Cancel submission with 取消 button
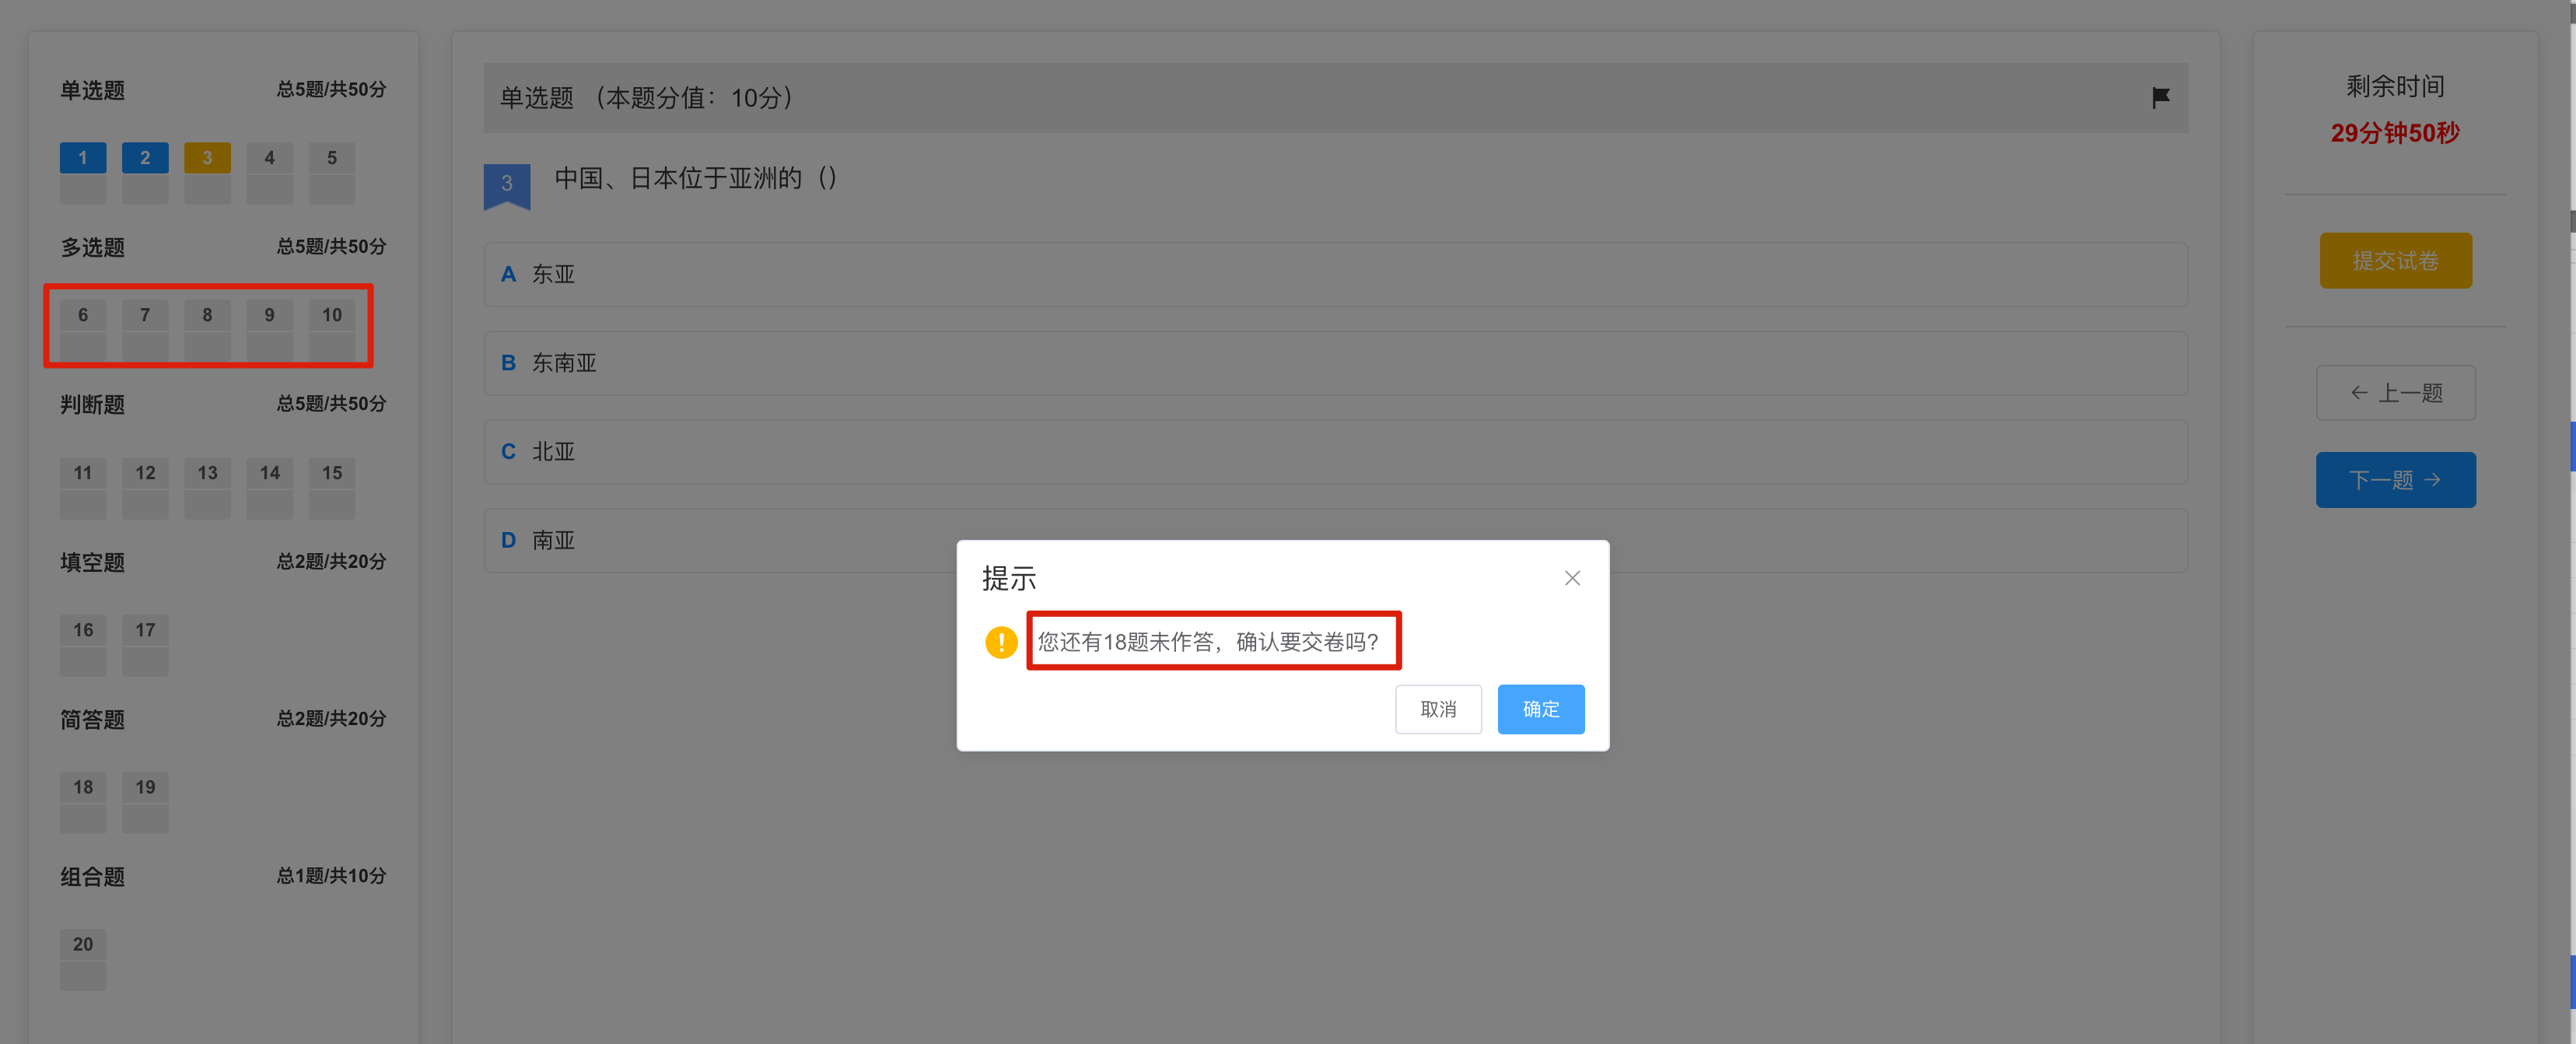The width and height of the screenshot is (2576, 1044). pyautogui.click(x=1438, y=709)
